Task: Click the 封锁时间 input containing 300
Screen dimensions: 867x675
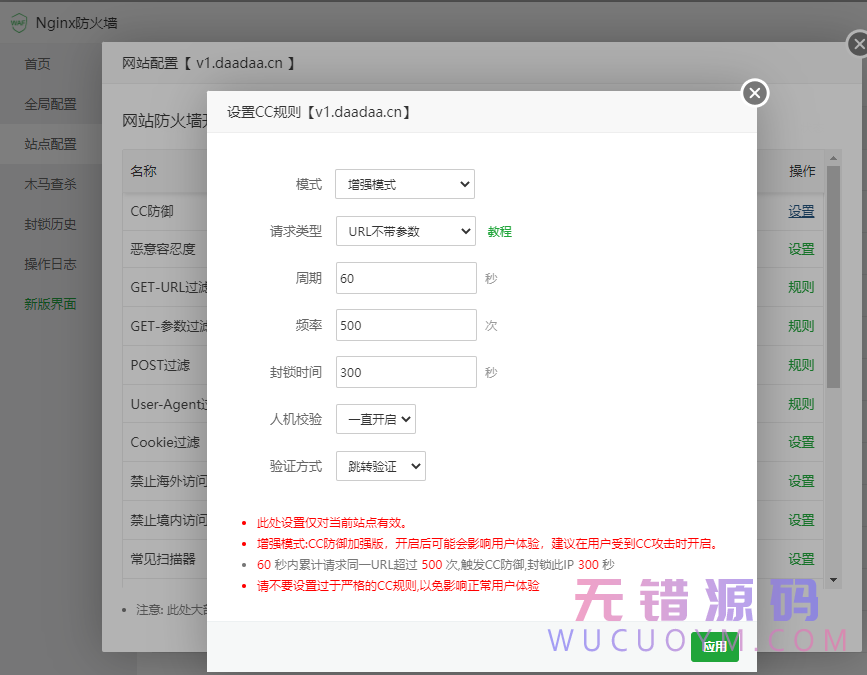Action: 404,372
